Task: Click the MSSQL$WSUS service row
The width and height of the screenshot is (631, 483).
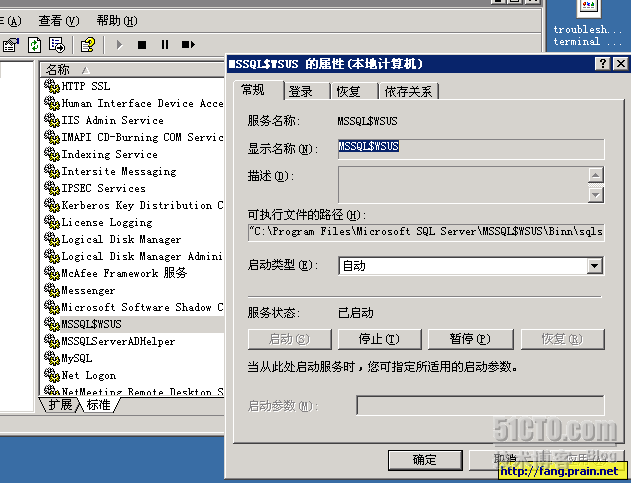Action: [133, 324]
